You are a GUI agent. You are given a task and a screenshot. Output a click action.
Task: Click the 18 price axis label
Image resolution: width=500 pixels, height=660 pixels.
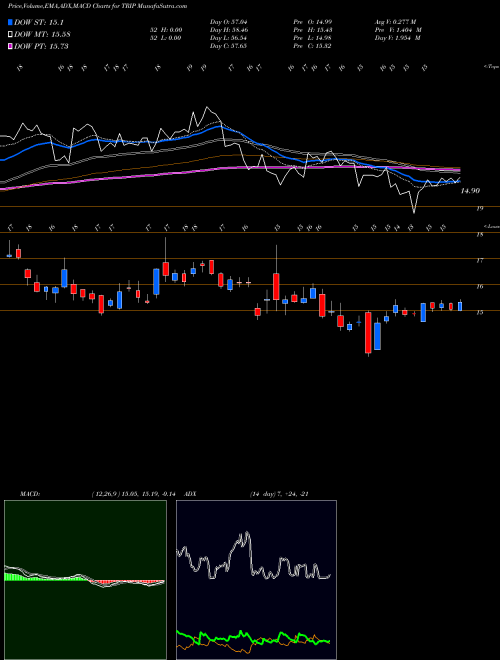[479, 235]
